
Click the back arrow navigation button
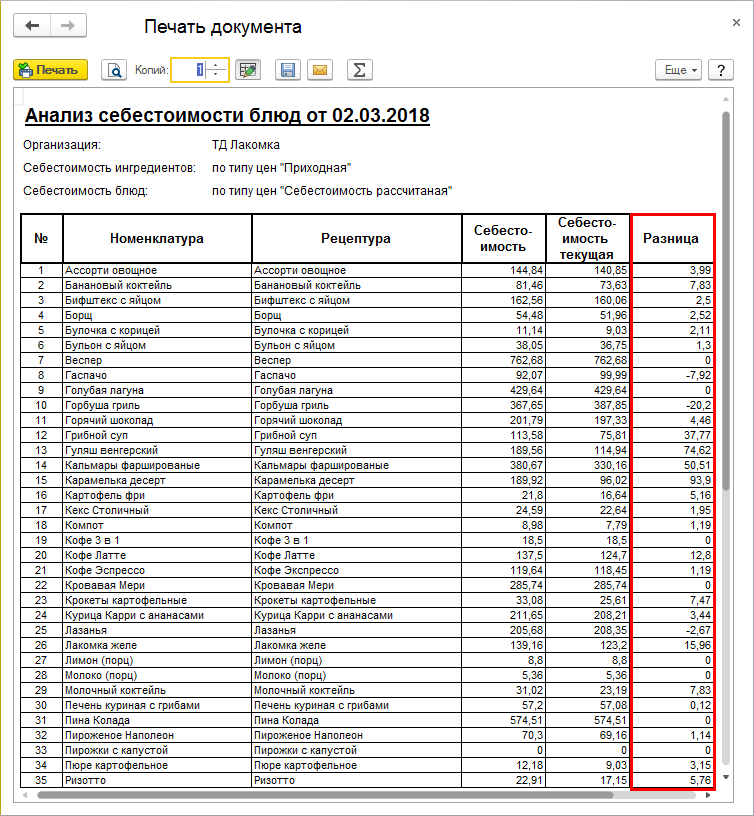point(32,26)
